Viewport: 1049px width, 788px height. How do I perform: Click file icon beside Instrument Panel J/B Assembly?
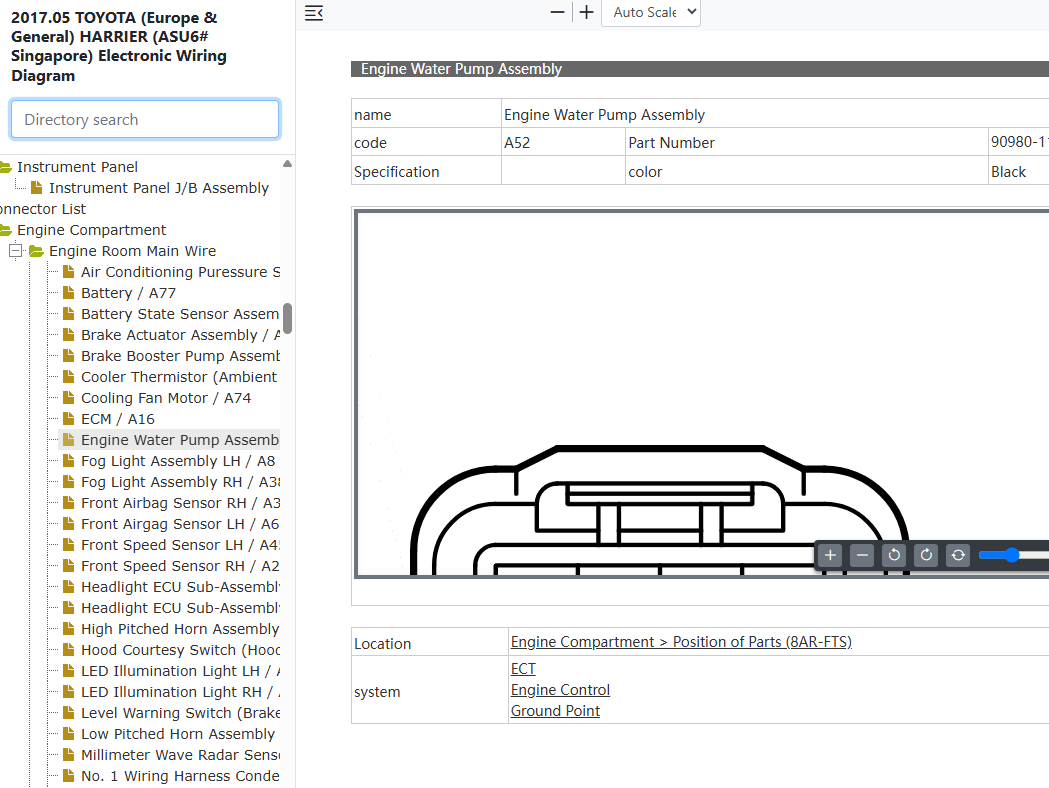click(36, 187)
